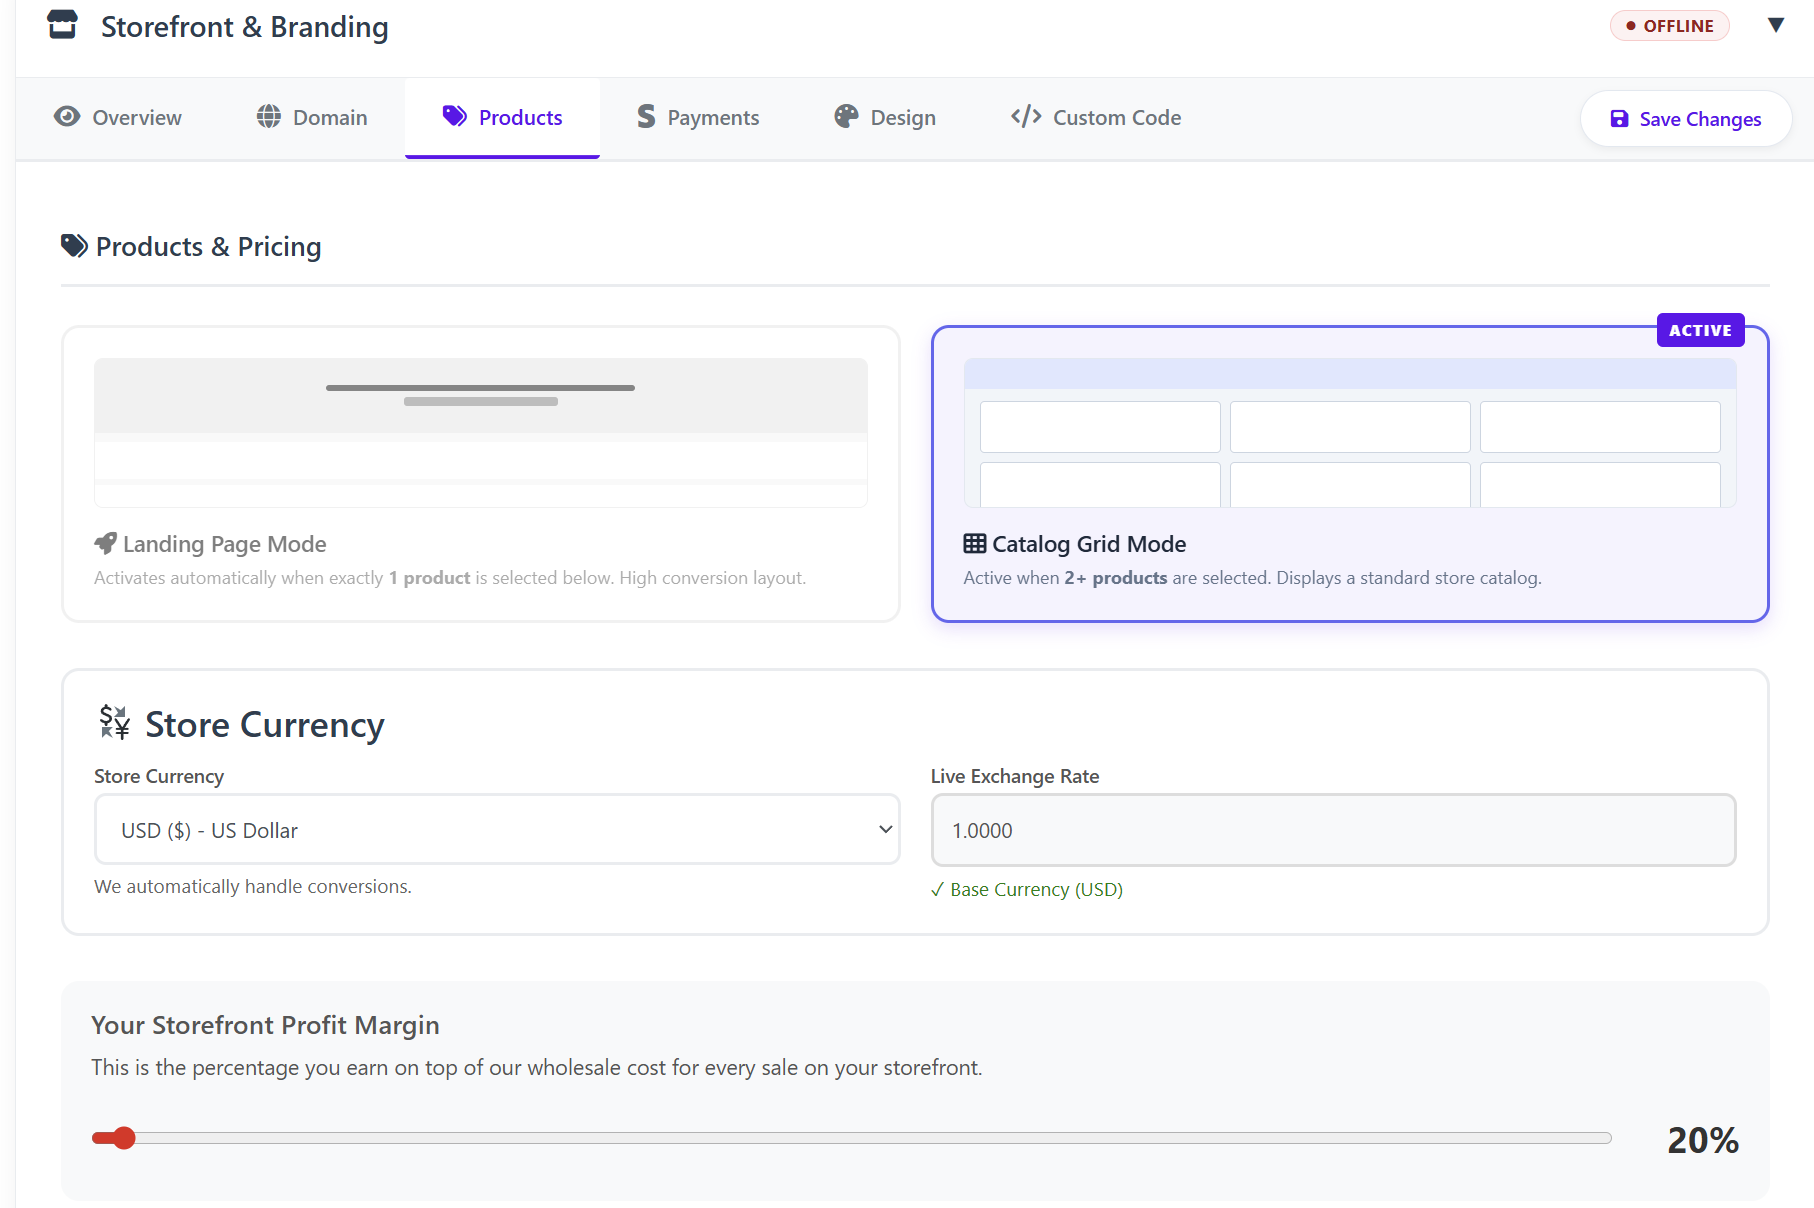Click the dollar icon beside Payments
Image resolution: width=1814 pixels, height=1208 pixels.
[x=646, y=117]
